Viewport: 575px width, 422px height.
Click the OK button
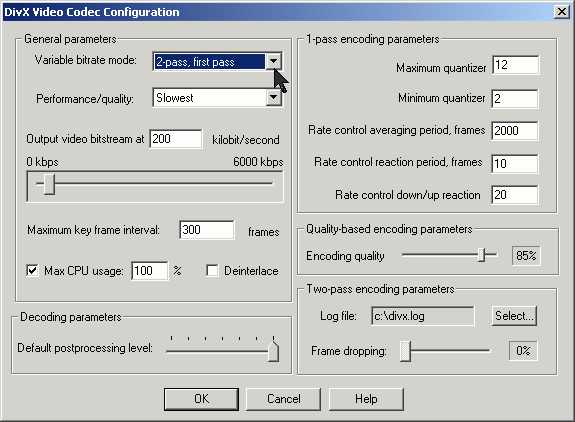pyautogui.click(x=201, y=399)
